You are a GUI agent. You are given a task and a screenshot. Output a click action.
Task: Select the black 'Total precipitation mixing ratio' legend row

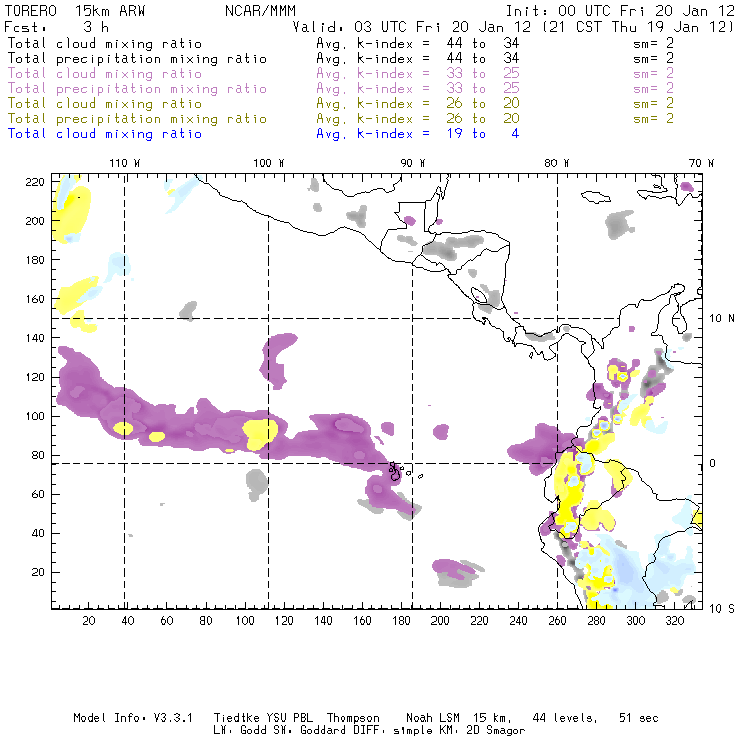137,59
